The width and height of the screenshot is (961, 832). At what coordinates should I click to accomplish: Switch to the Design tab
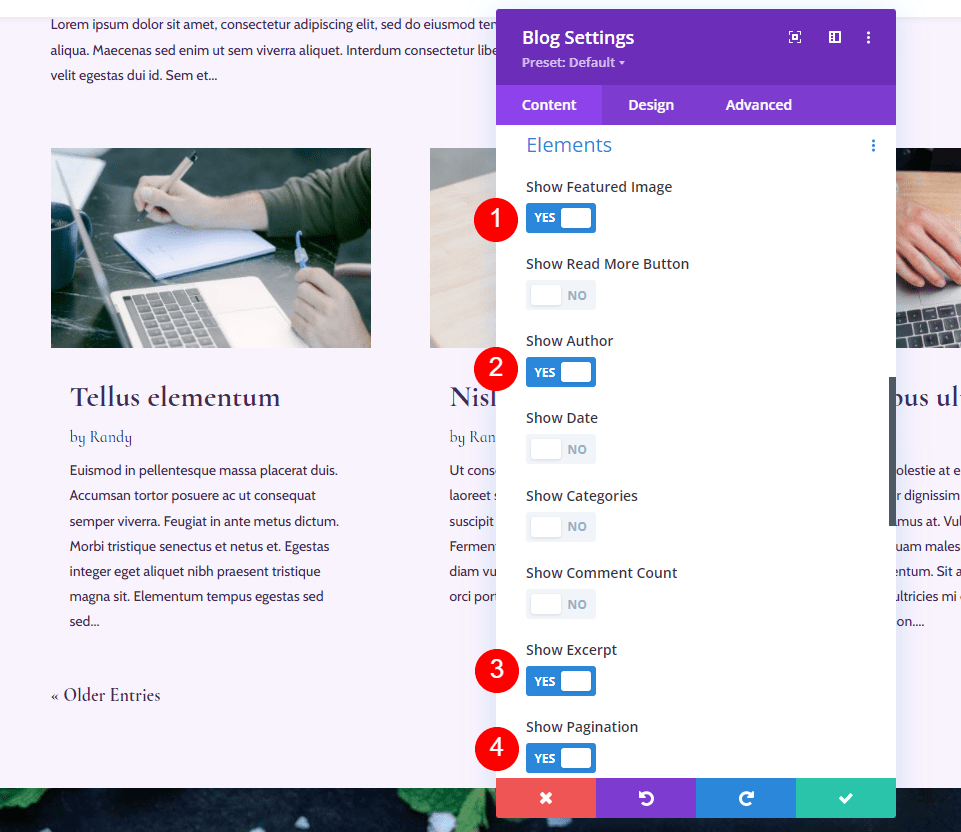pyautogui.click(x=650, y=104)
